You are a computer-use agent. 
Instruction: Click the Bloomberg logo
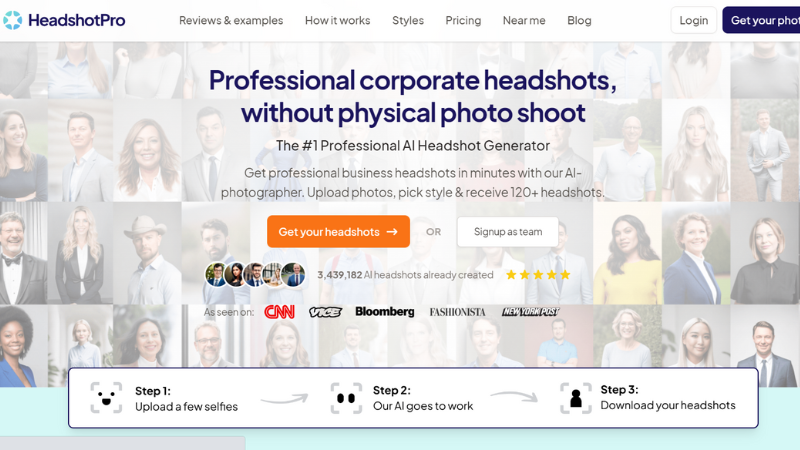click(x=385, y=312)
